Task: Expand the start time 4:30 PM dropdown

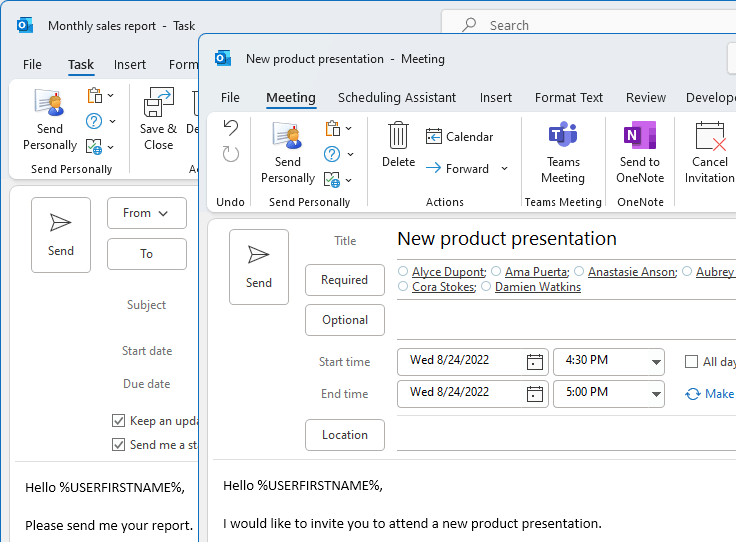Action: tap(656, 362)
